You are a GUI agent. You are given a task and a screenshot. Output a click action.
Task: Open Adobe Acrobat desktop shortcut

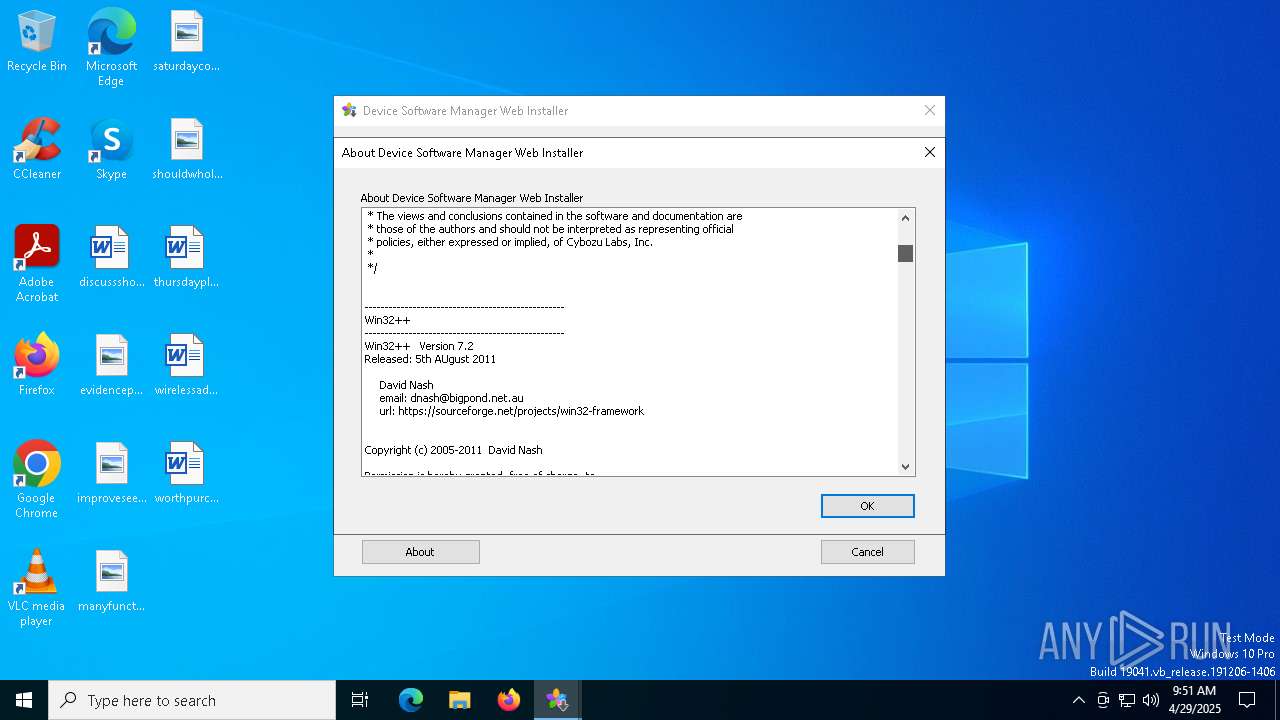click(37, 264)
